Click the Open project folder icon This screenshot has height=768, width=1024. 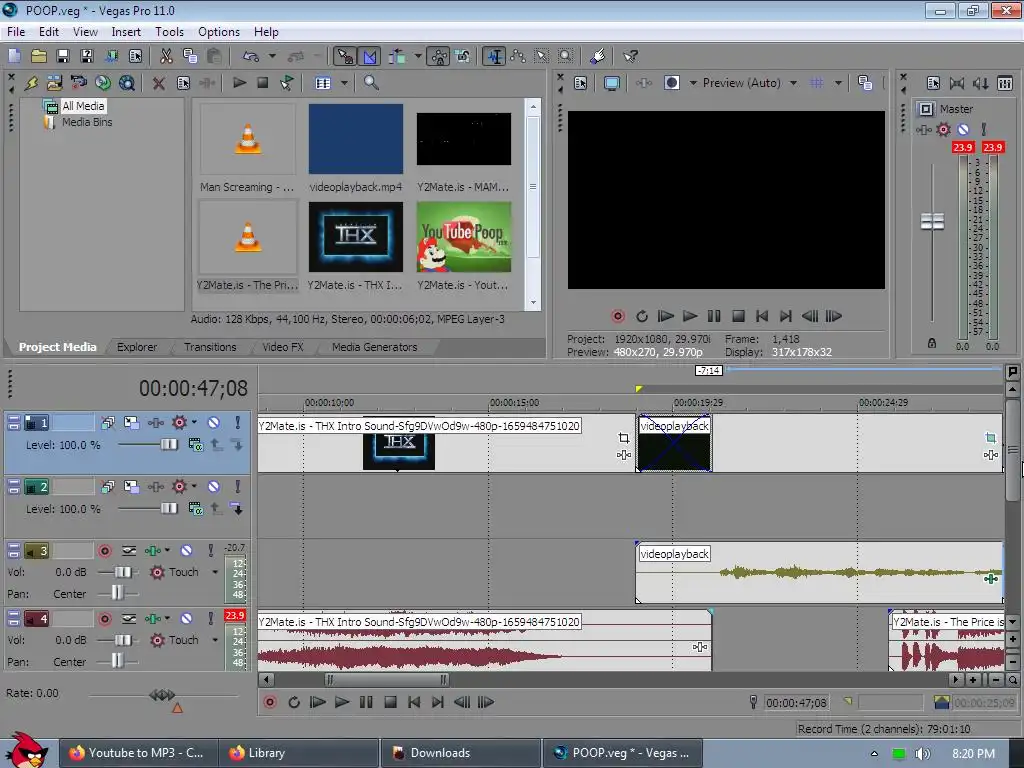pyautogui.click(x=39, y=56)
